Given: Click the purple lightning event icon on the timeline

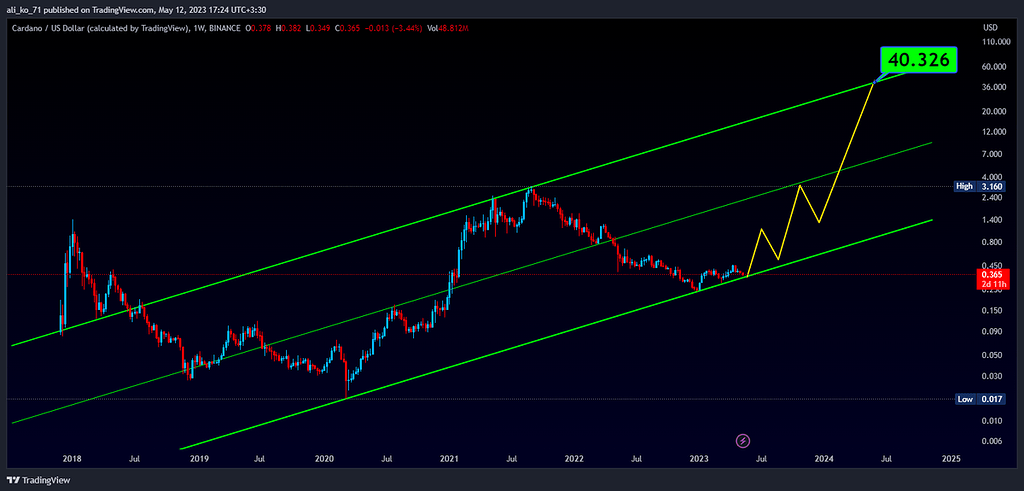Looking at the screenshot, I should (742, 440).
